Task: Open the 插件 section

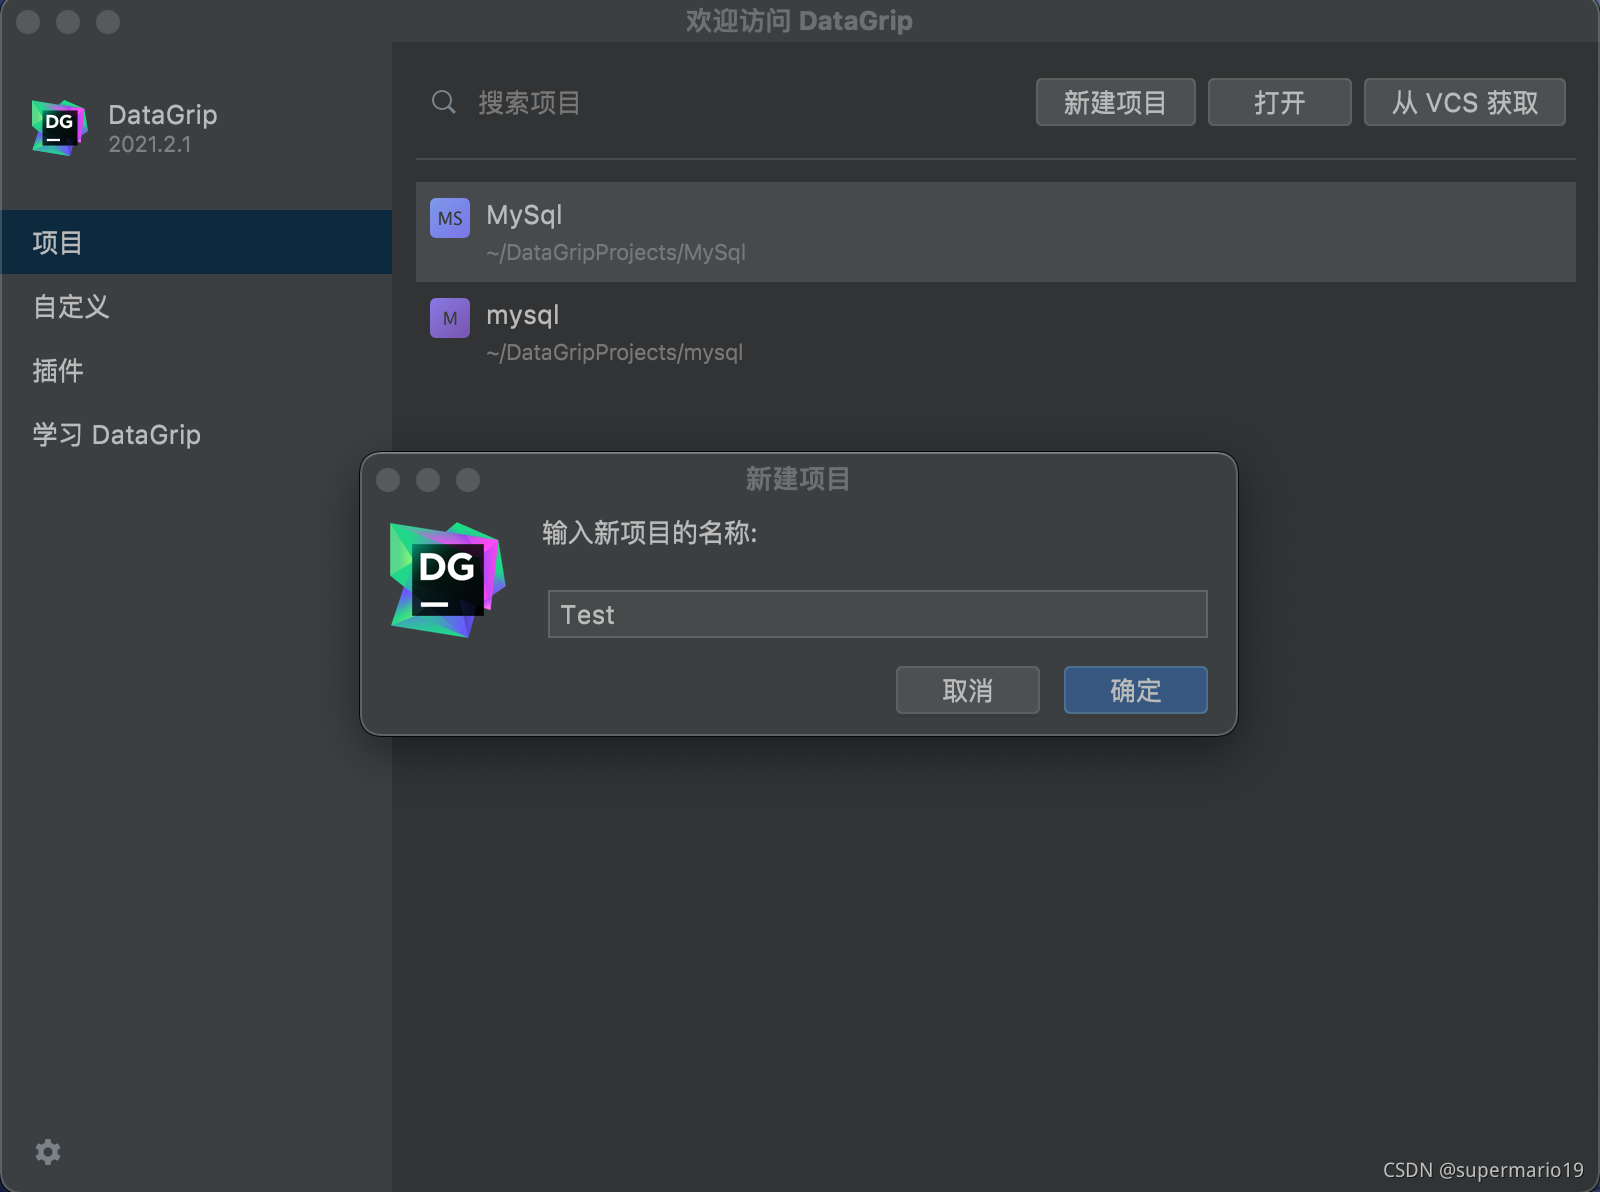Action: point(196,370)
